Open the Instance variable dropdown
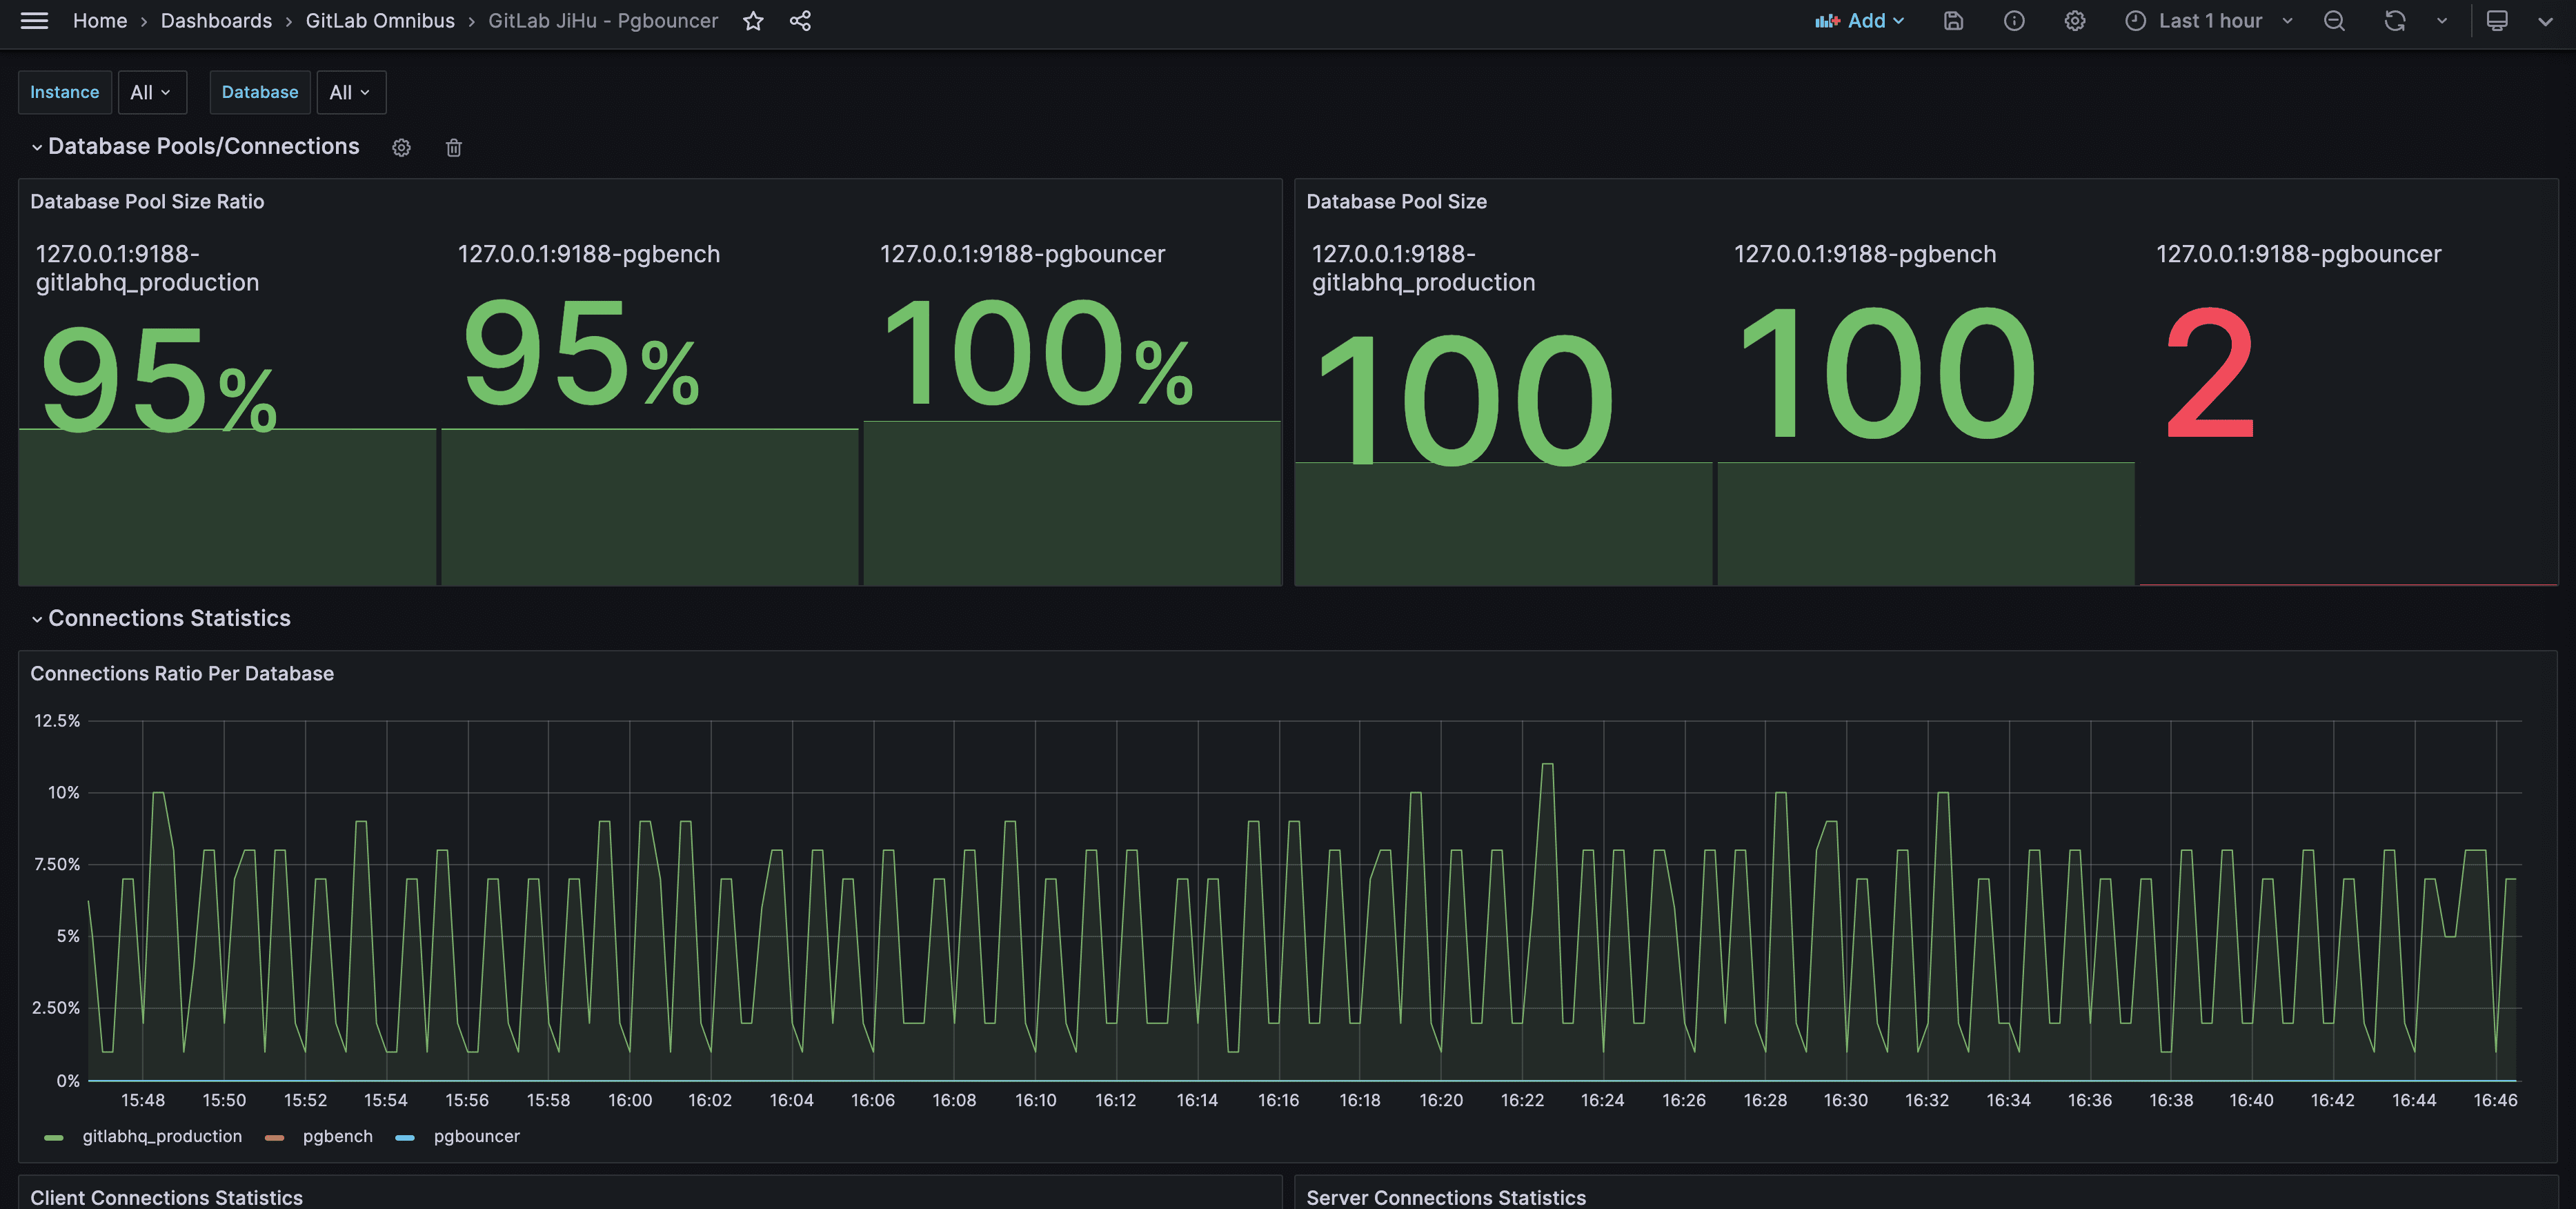The image size is (2576, 1209). coord(151,92)
